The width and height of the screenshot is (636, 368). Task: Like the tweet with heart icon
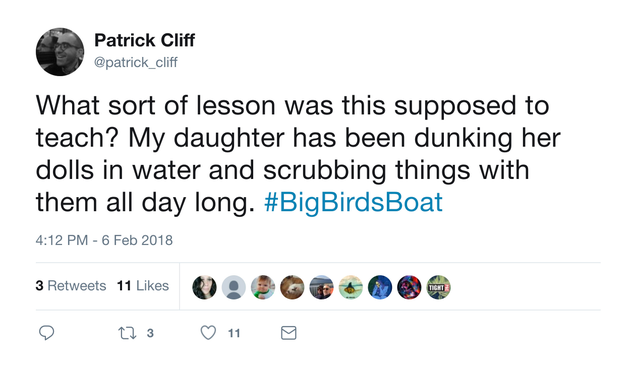coord(208,333)
